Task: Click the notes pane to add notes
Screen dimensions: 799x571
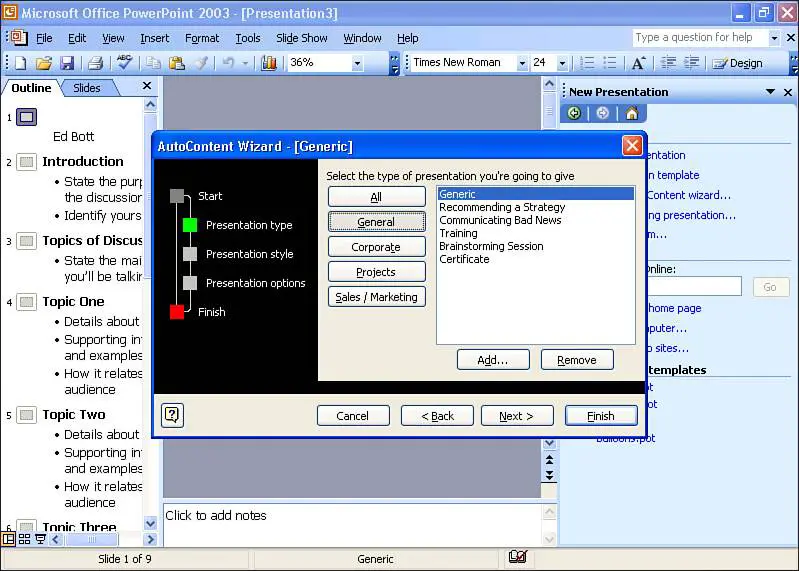Action: tap(352, 524)
